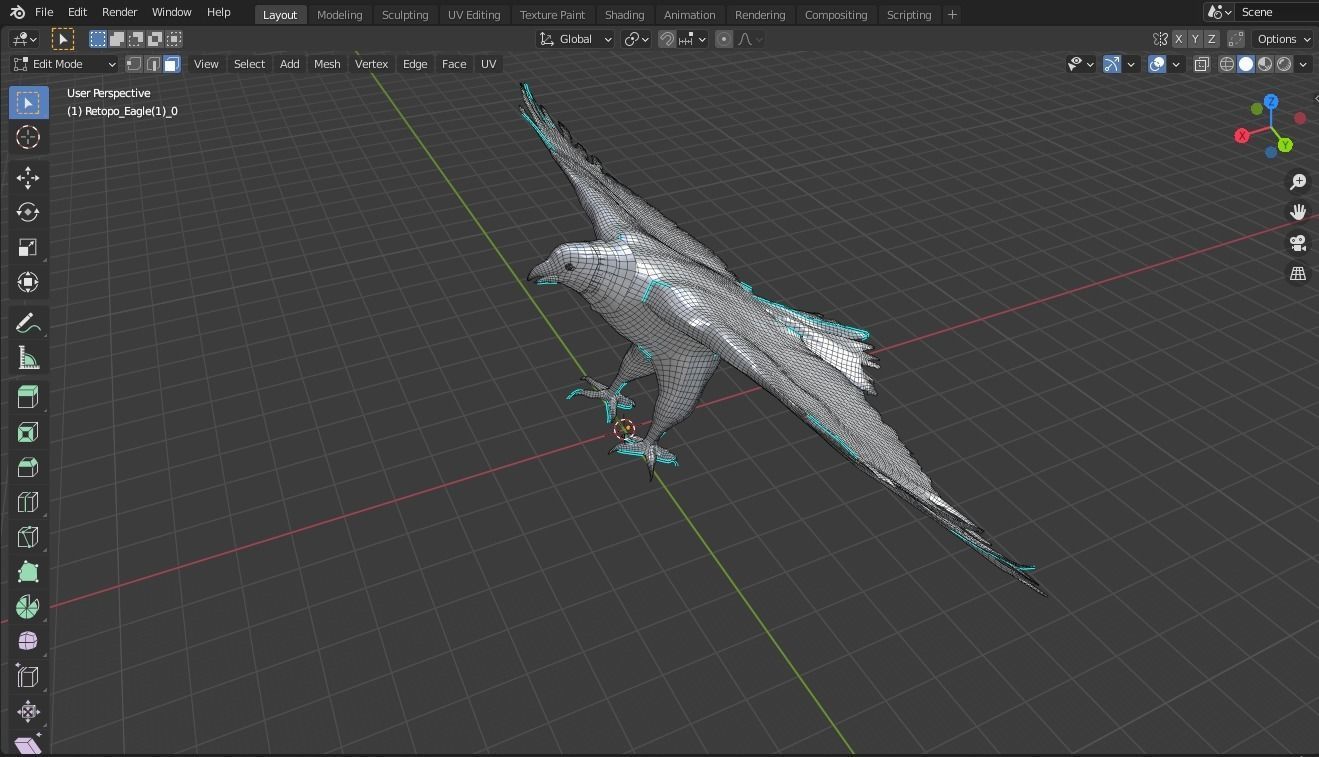Open the File menu
The image size is (1319, 757).
(44, 12)
